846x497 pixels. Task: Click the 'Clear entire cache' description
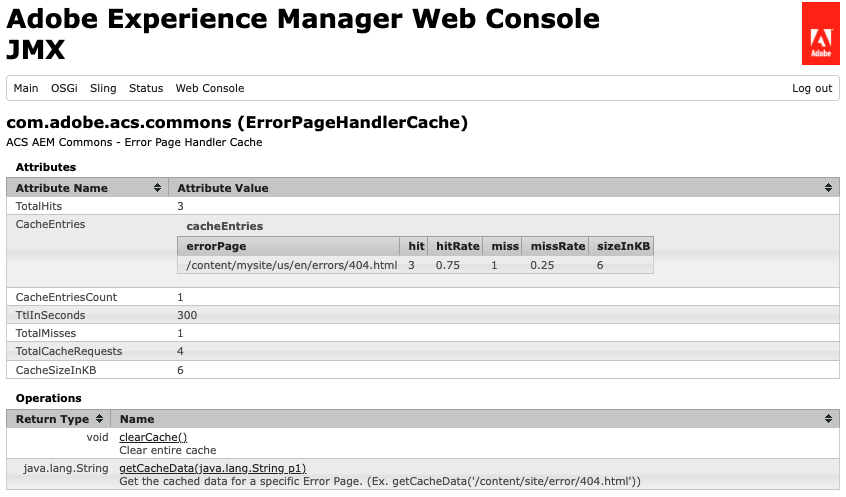pos(168,450)
